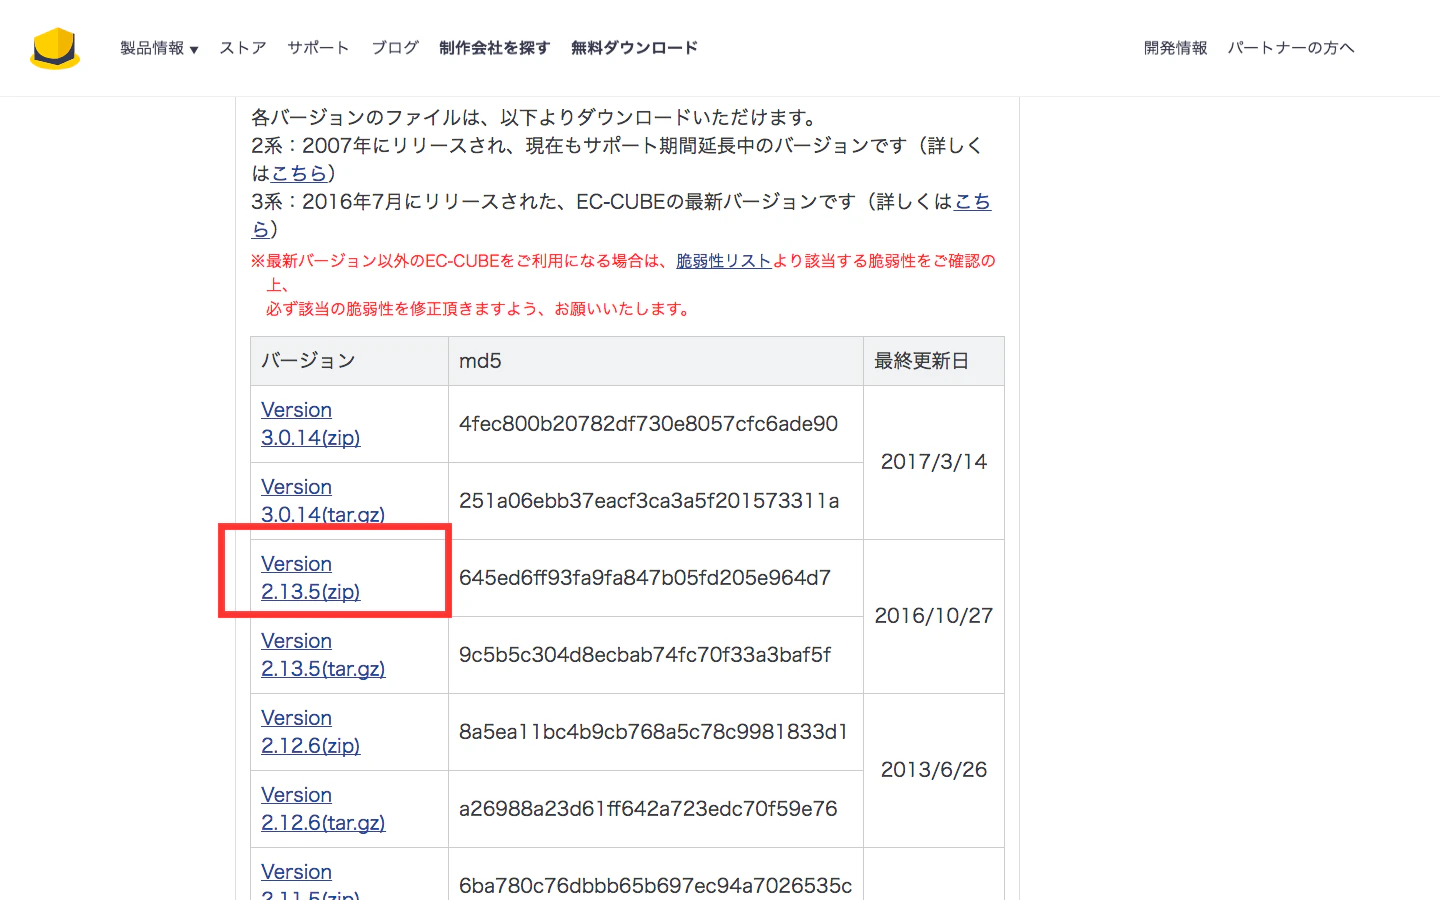Click the EC-CUBE yellow cube logo
Viewport: 1440px width, 900px height.
click(55, 48)
